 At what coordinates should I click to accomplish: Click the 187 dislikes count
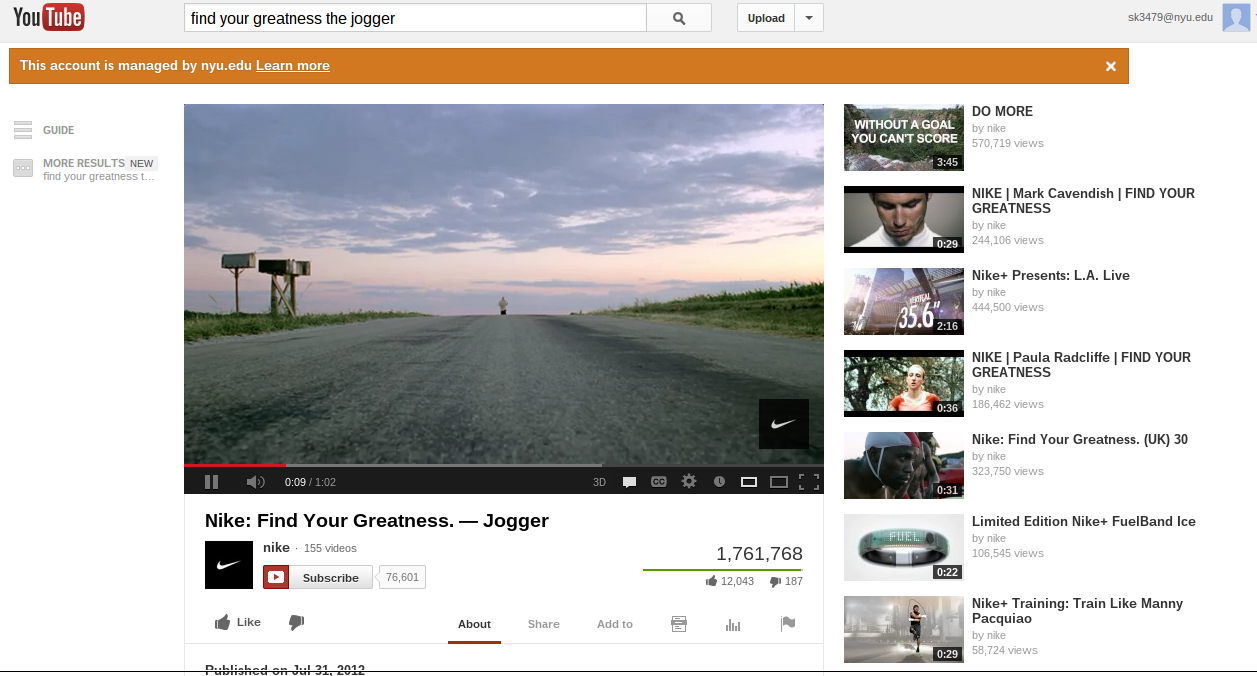coord(786,581)
